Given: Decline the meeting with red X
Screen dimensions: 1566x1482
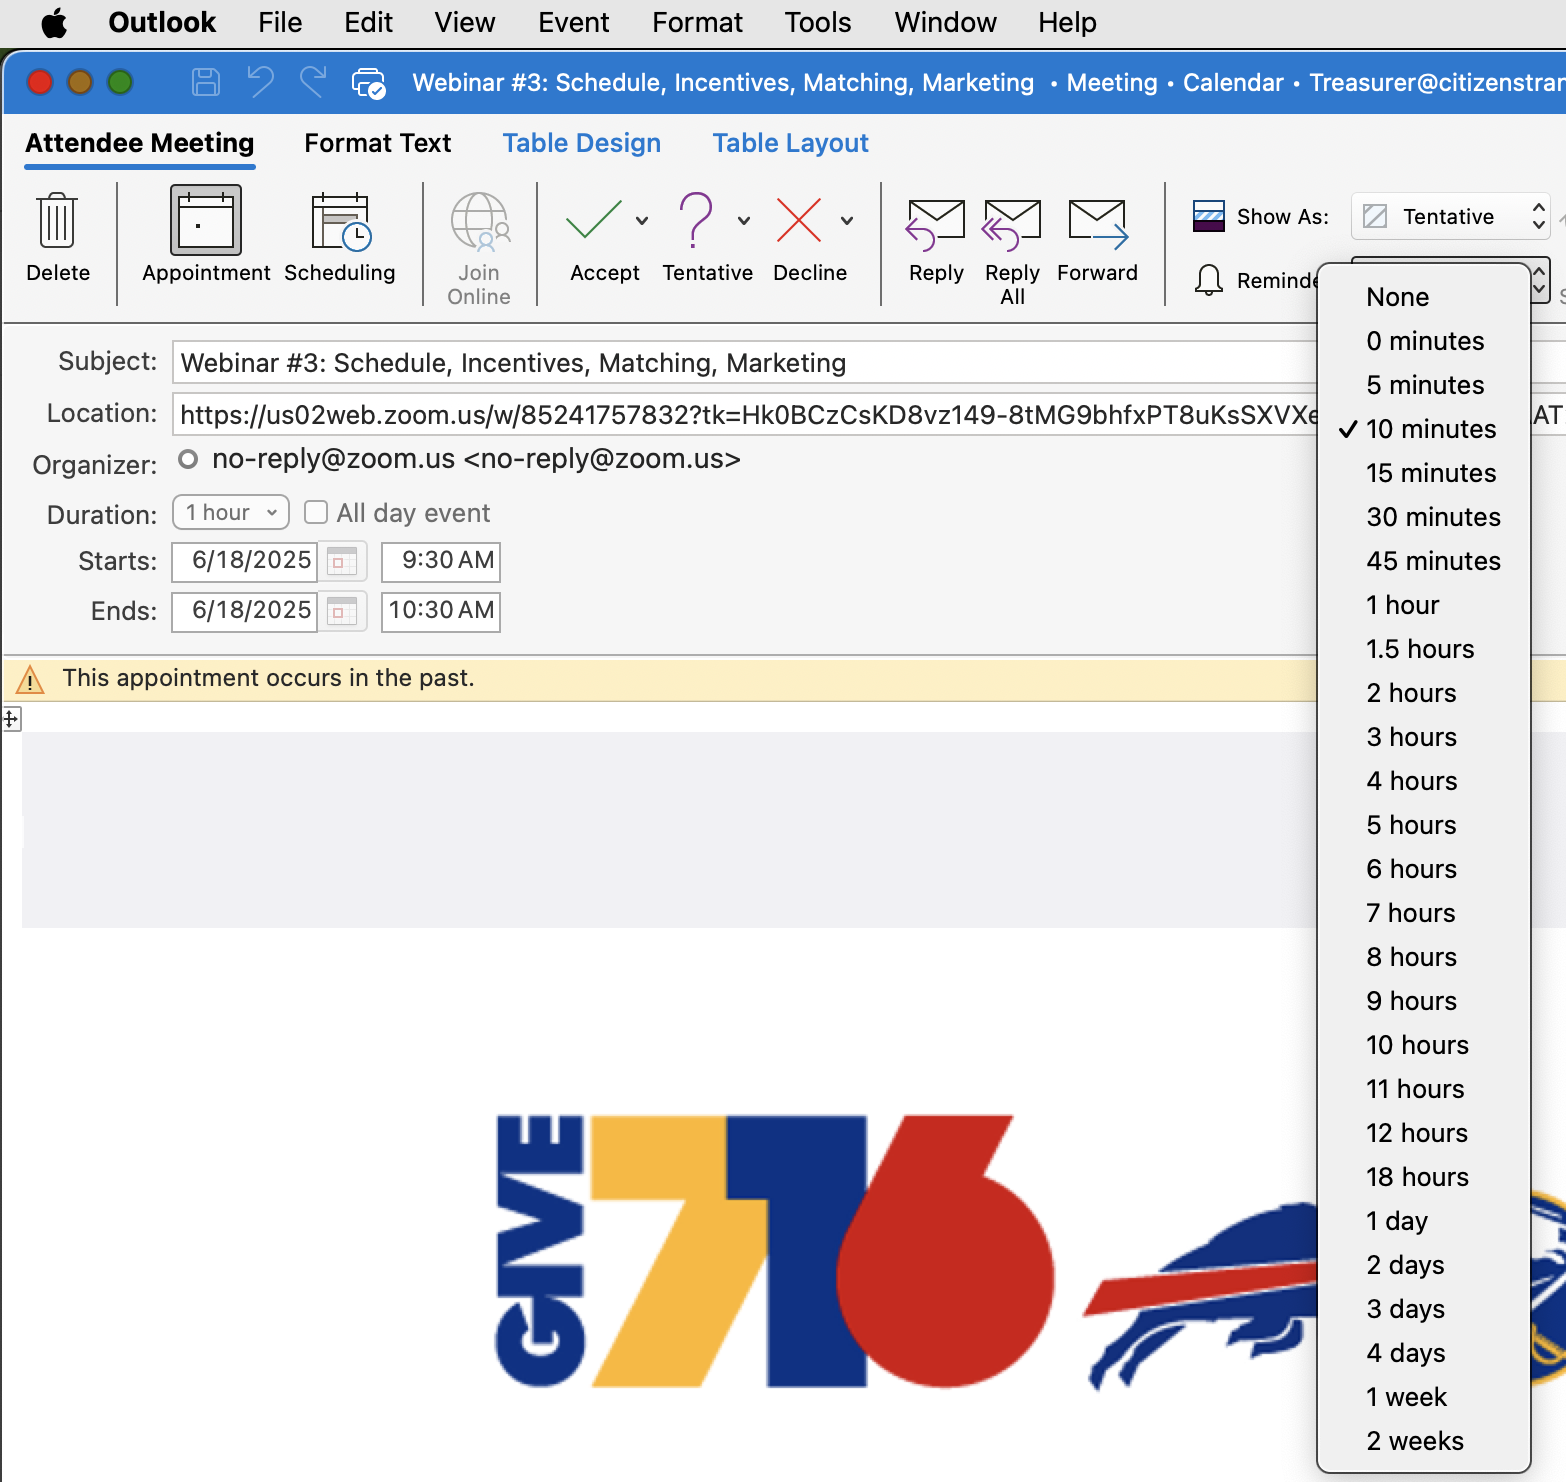Looking at the screenshot, I should [799, 220].
